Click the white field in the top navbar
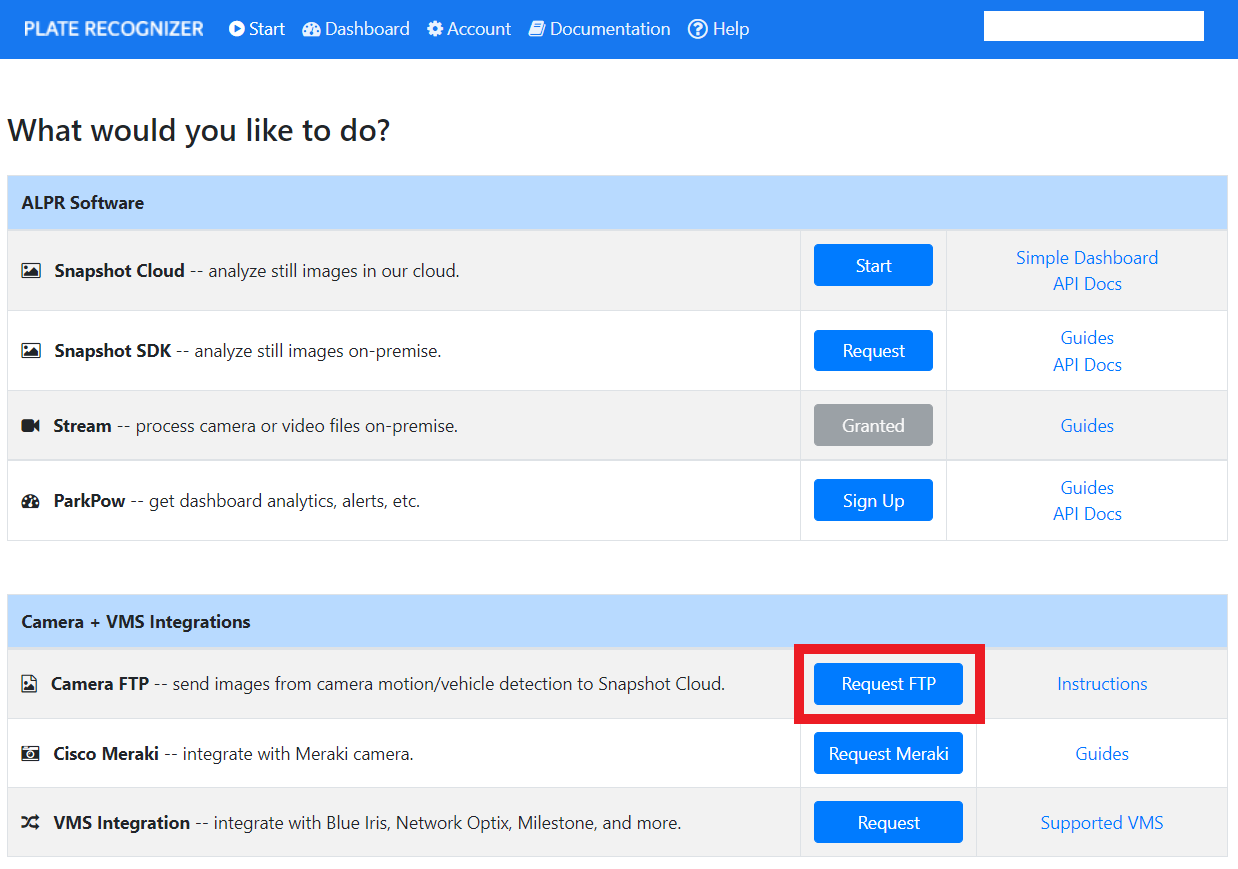This screenshot has width=1238, height=869. pyautogui.click(x=1093, y=26)
